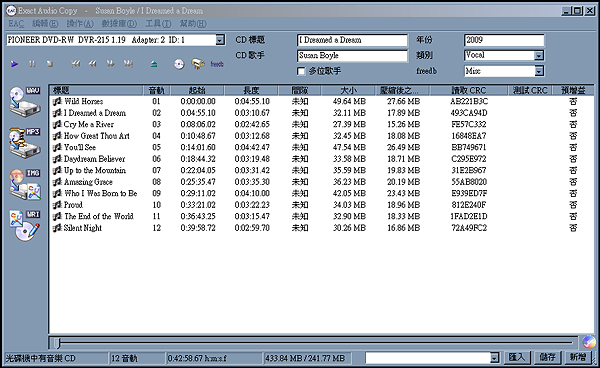Open the 數據庫(D) menu
Screen dimensions: 600x368
[x=119, y=24]
